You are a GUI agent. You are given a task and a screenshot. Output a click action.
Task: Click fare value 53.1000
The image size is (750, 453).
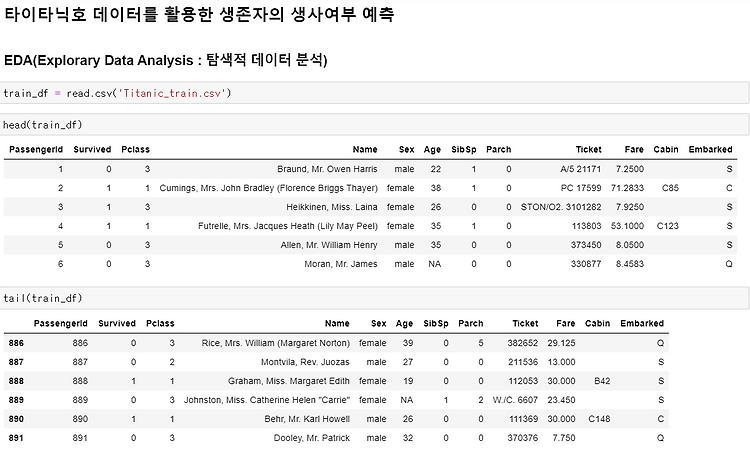point(627,226)
